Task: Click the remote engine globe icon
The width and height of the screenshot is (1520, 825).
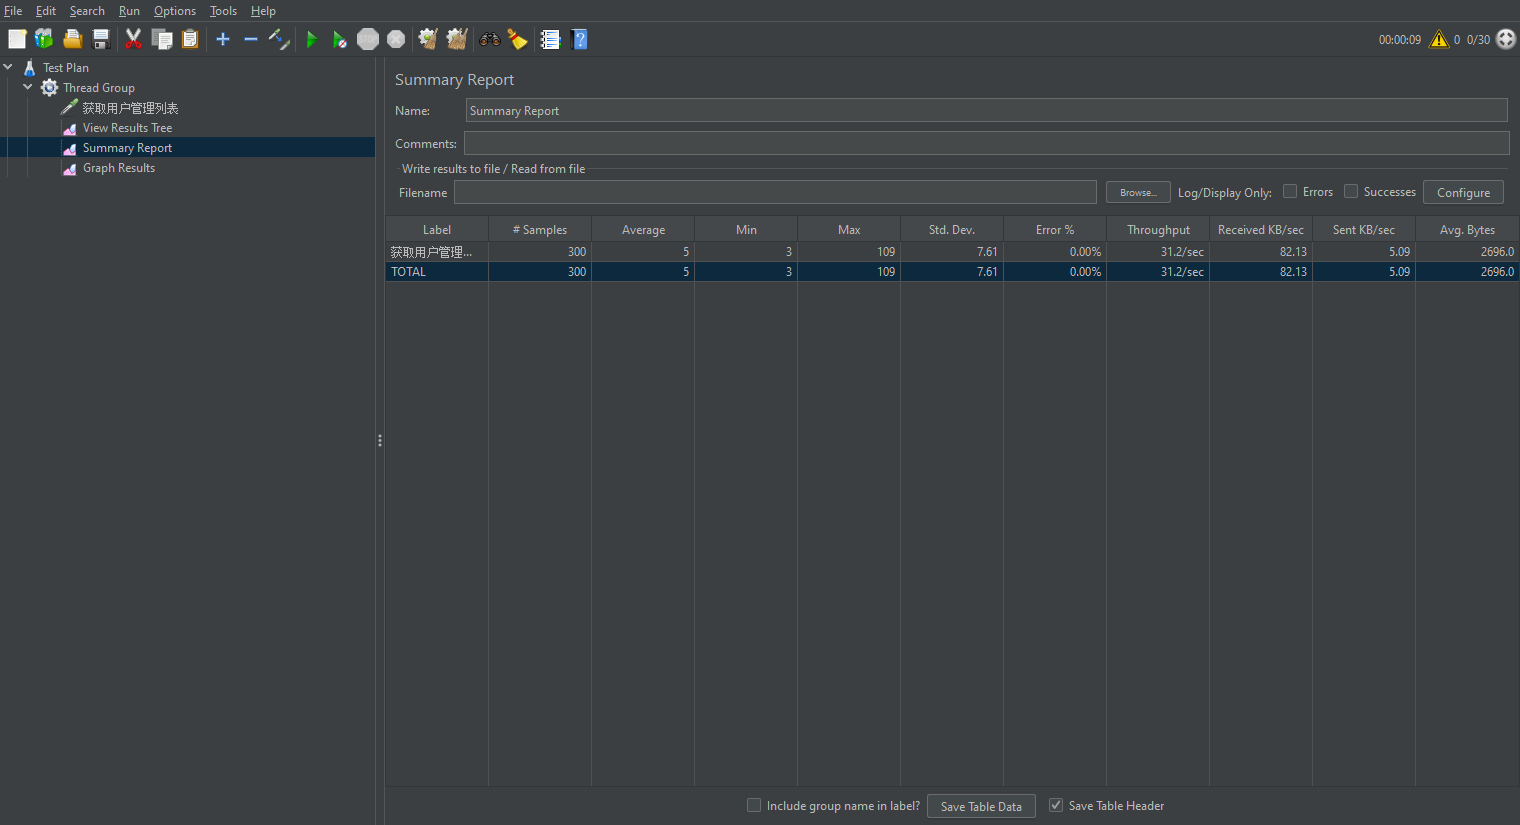Action: click(1506, 39)
